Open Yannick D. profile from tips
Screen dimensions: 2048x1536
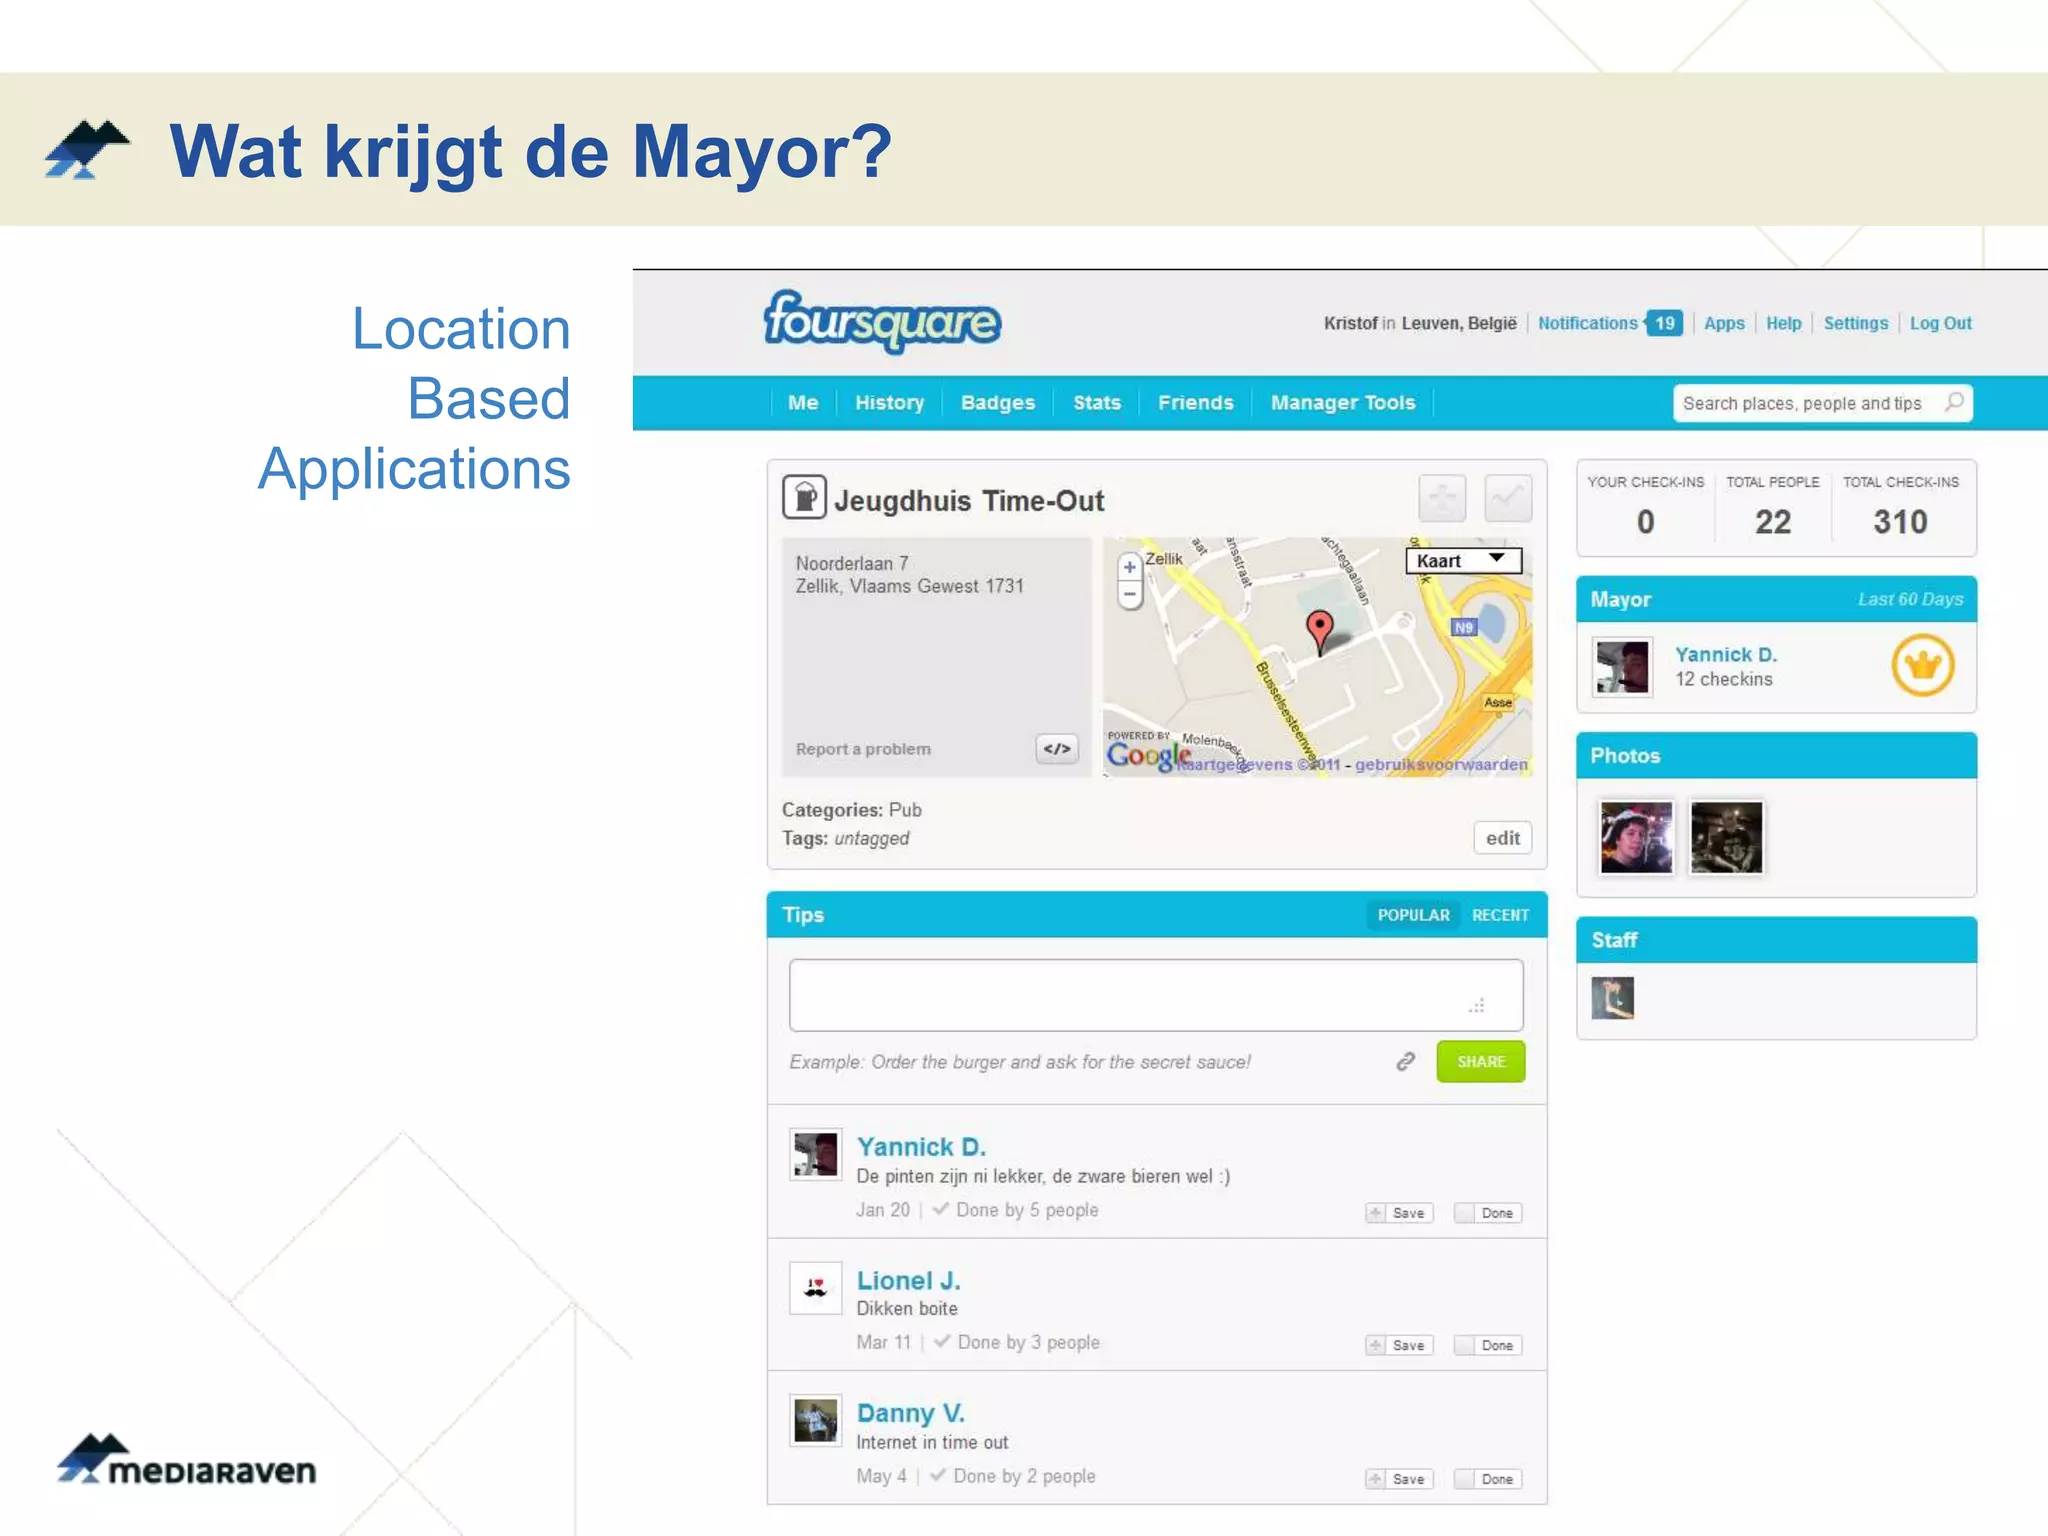(921, 1146)
